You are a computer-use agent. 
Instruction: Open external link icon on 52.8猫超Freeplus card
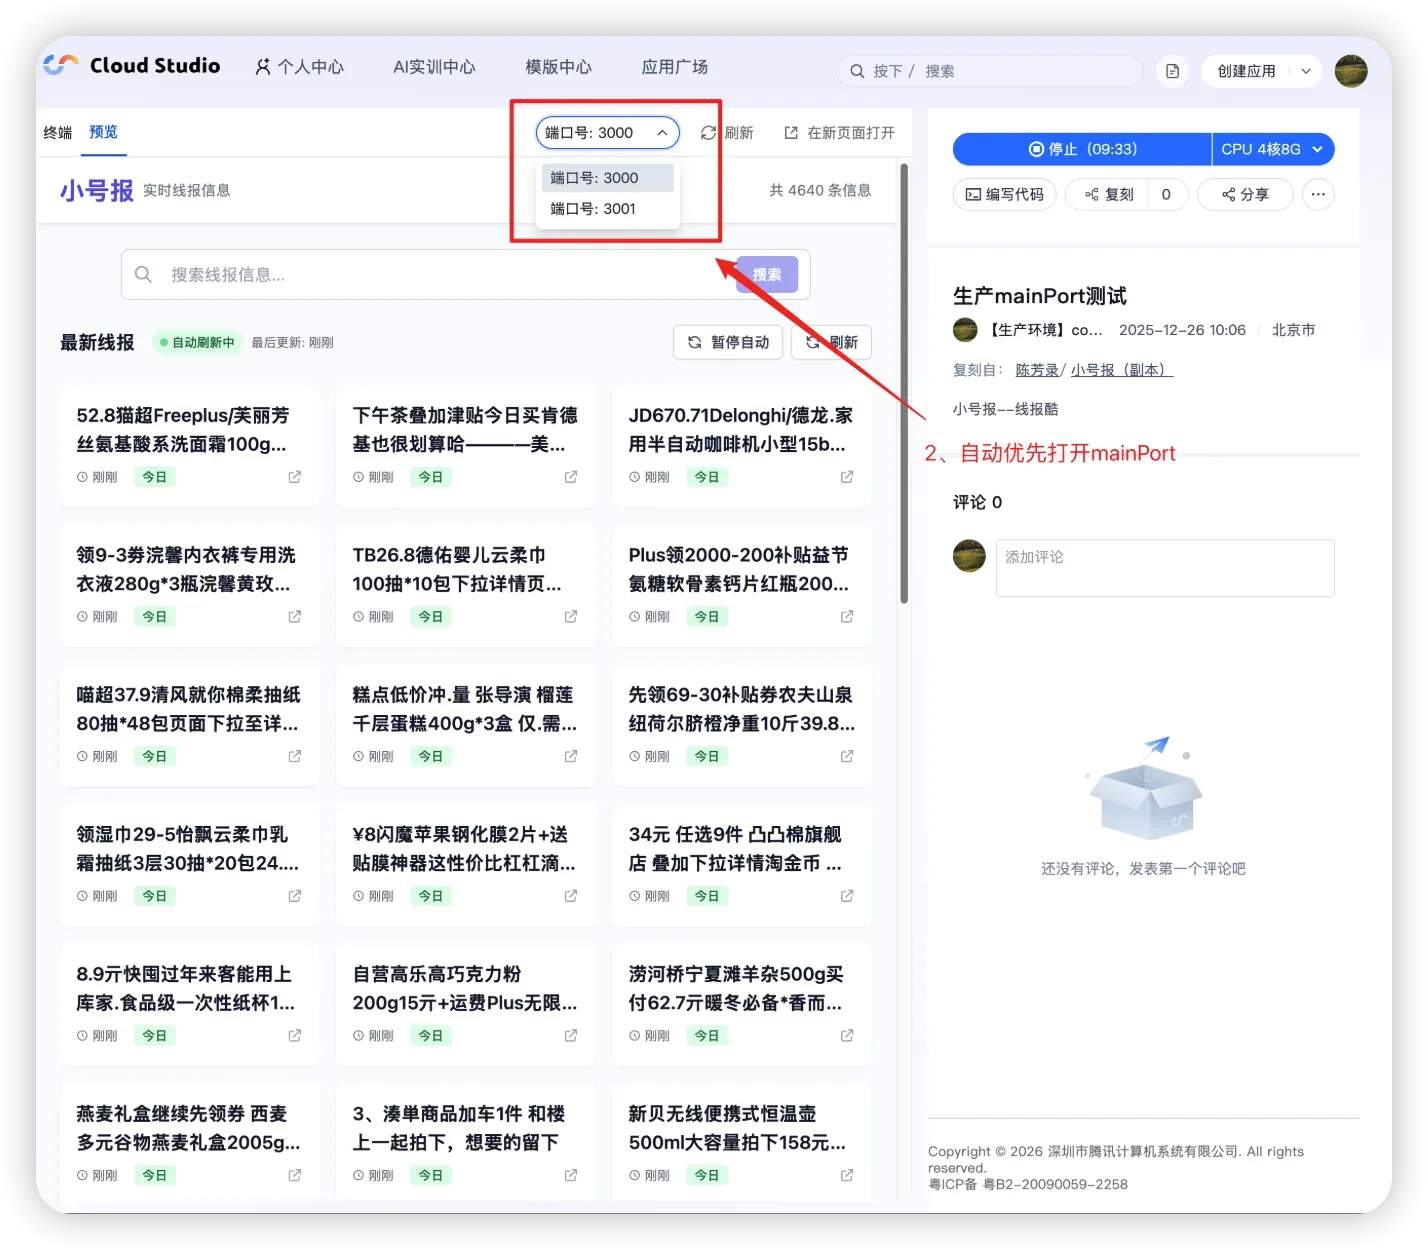(294, 477)
